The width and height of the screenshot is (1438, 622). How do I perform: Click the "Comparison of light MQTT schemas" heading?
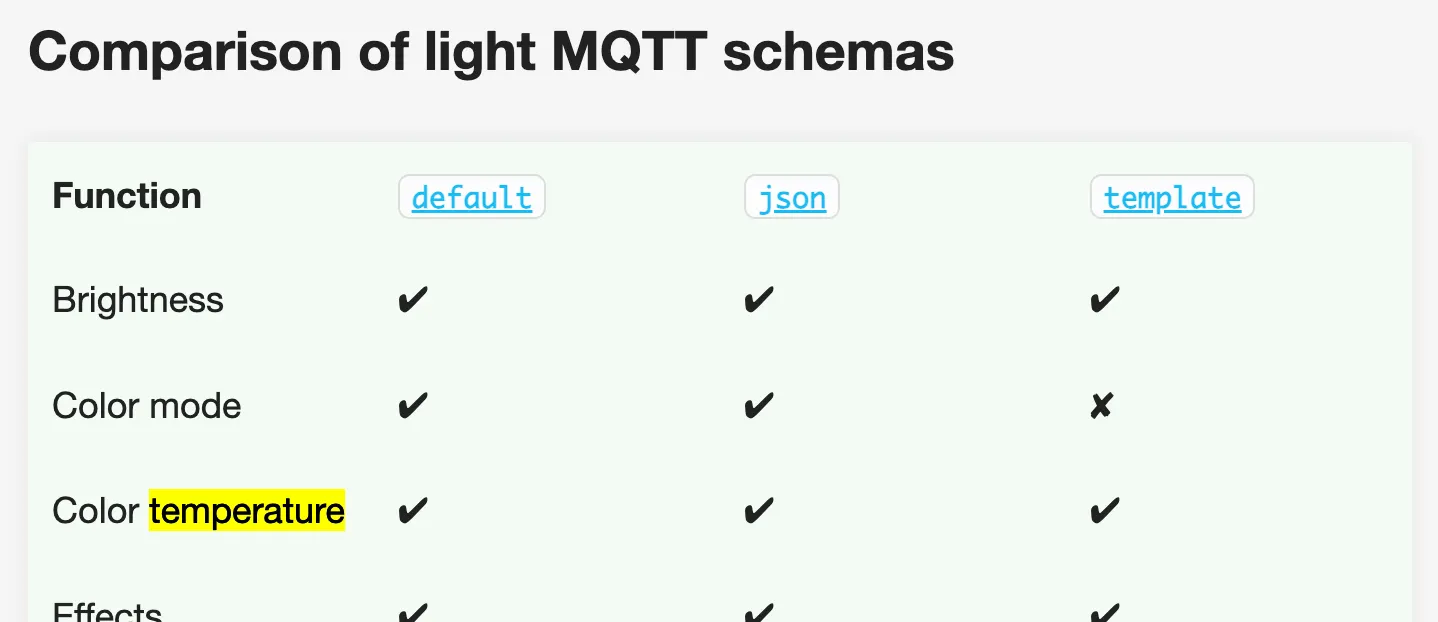pyautogui.click(x=491, y=52)
